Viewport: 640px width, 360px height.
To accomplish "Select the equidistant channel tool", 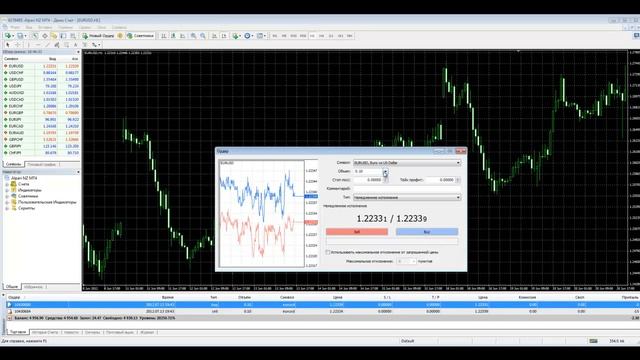I will point(57,44).
